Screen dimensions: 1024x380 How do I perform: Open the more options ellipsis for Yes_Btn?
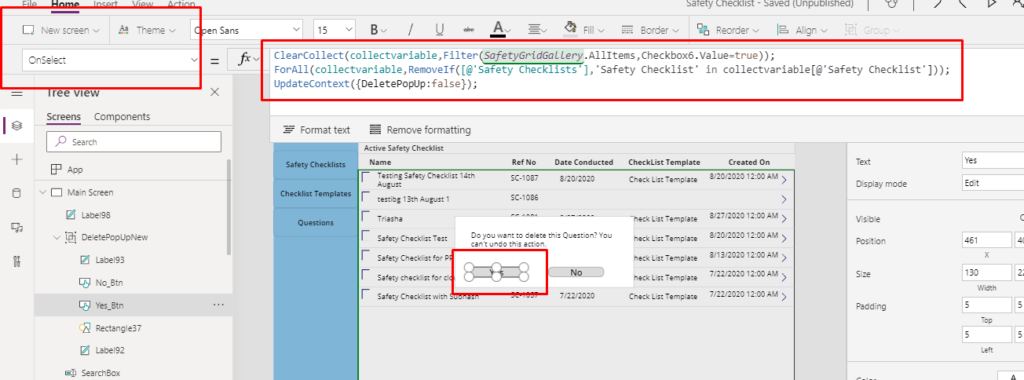[219, 305]
